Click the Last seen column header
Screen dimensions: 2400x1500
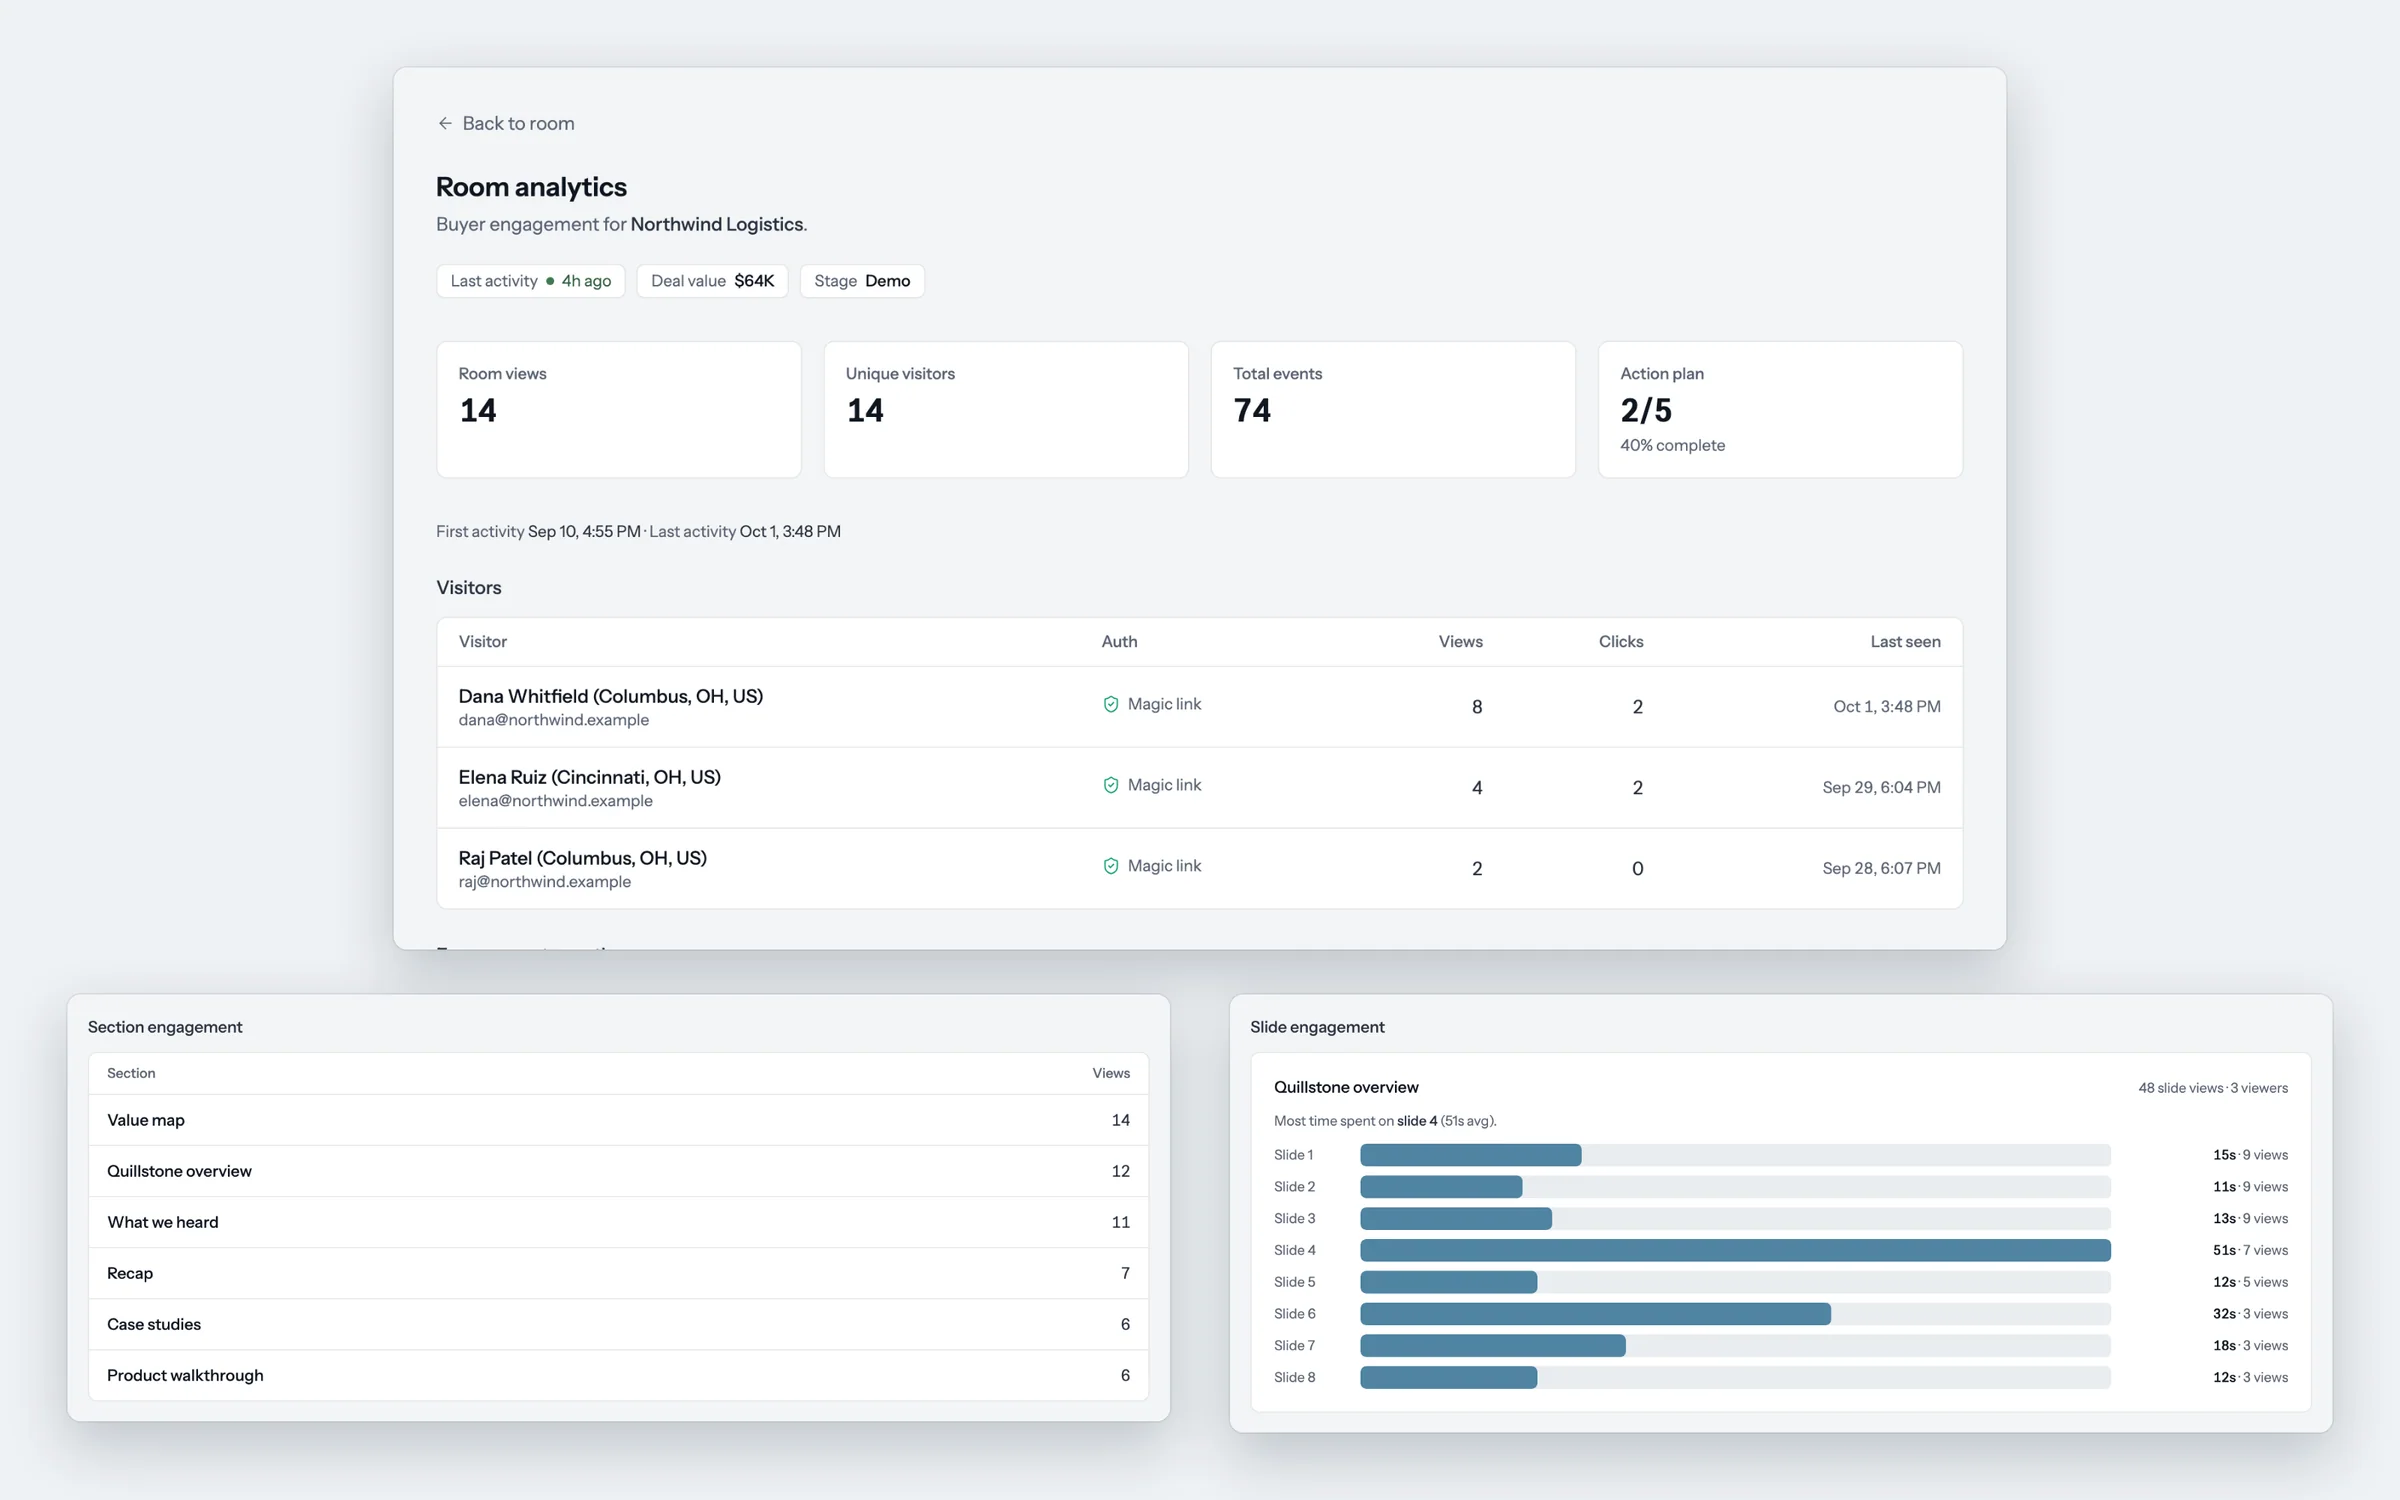click(1905, 642)
